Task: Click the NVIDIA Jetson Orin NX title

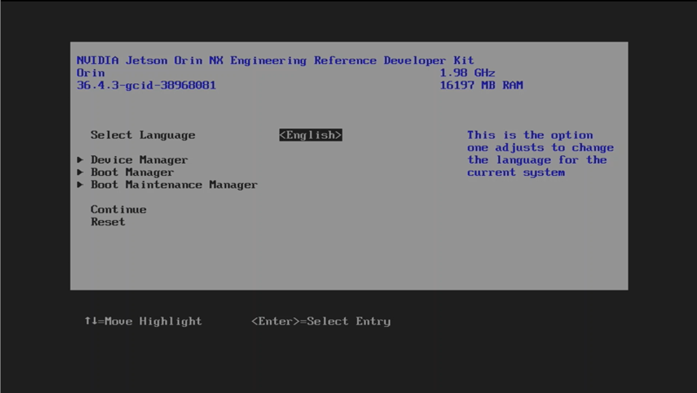Action: (x=275, y=60)
